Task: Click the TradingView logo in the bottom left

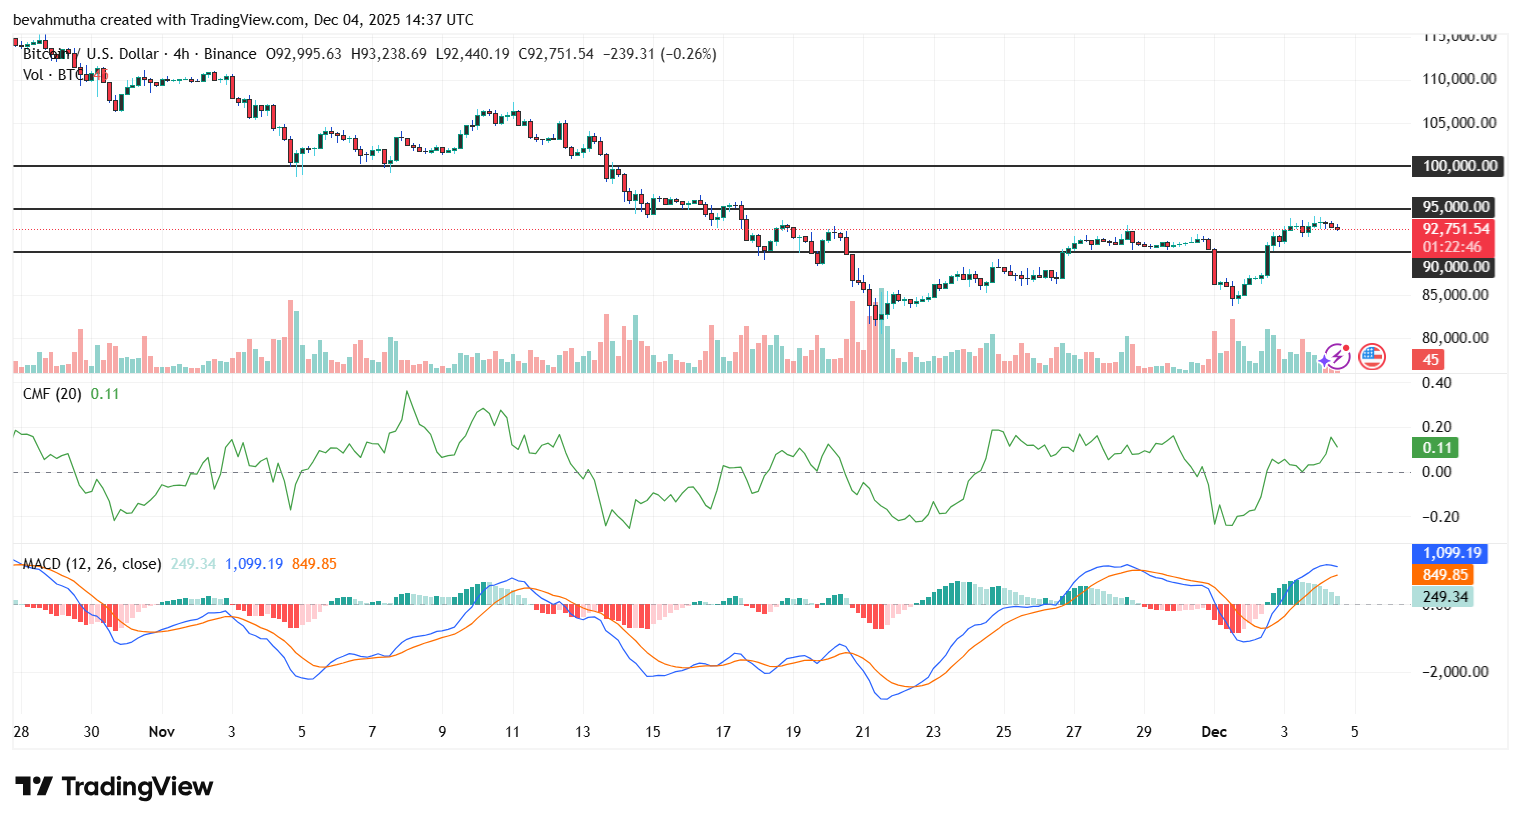Action: (x=110, y=787)
